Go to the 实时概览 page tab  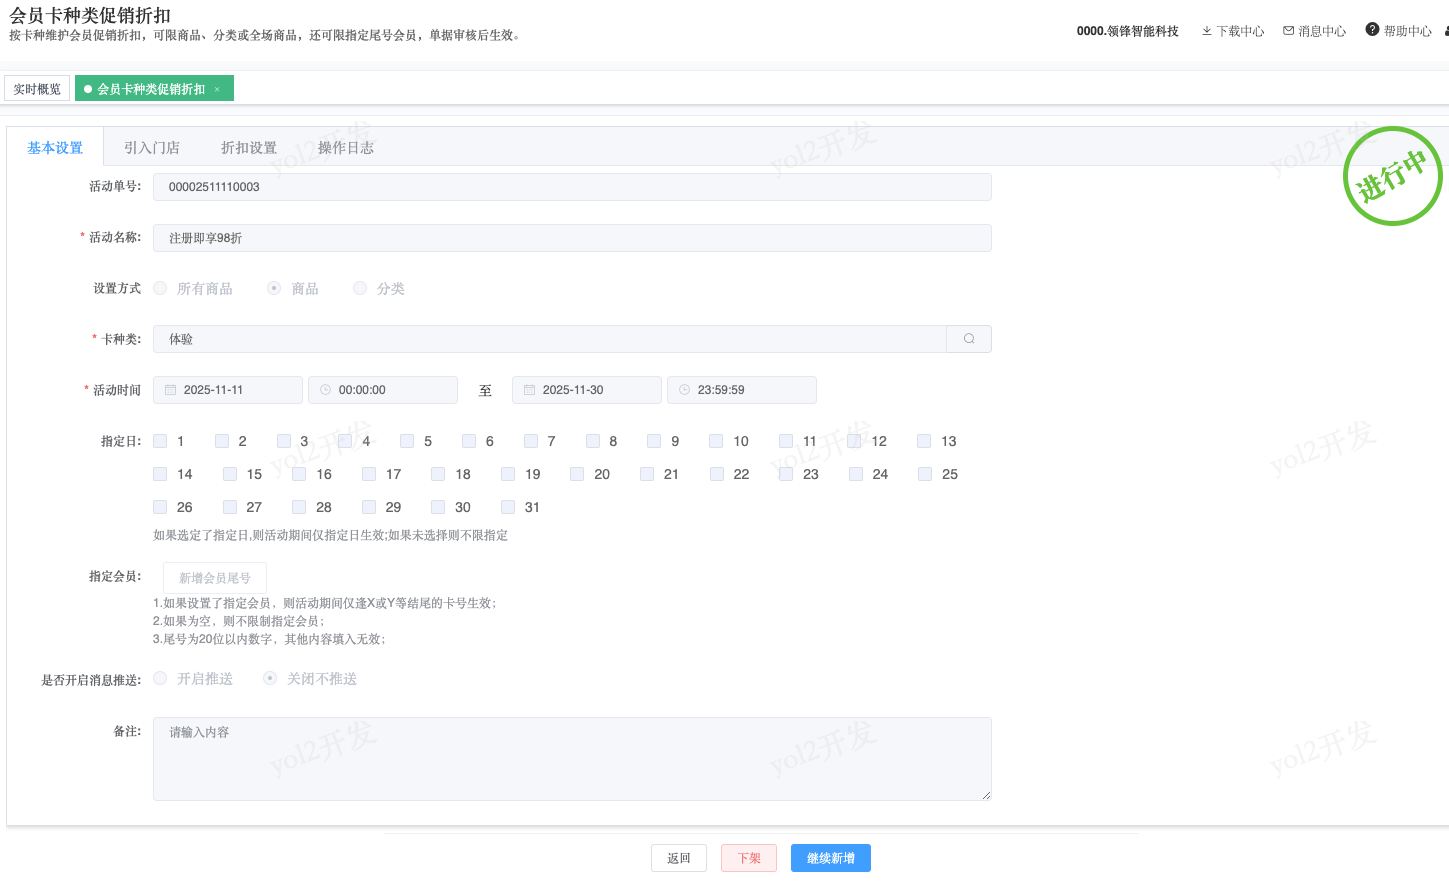tap(37, 89)
